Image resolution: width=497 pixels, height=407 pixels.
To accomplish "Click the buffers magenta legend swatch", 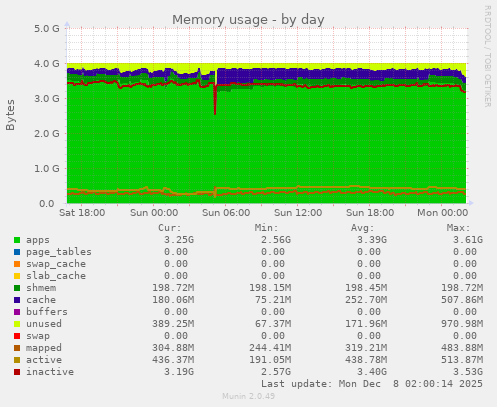I will pos(17,312).
